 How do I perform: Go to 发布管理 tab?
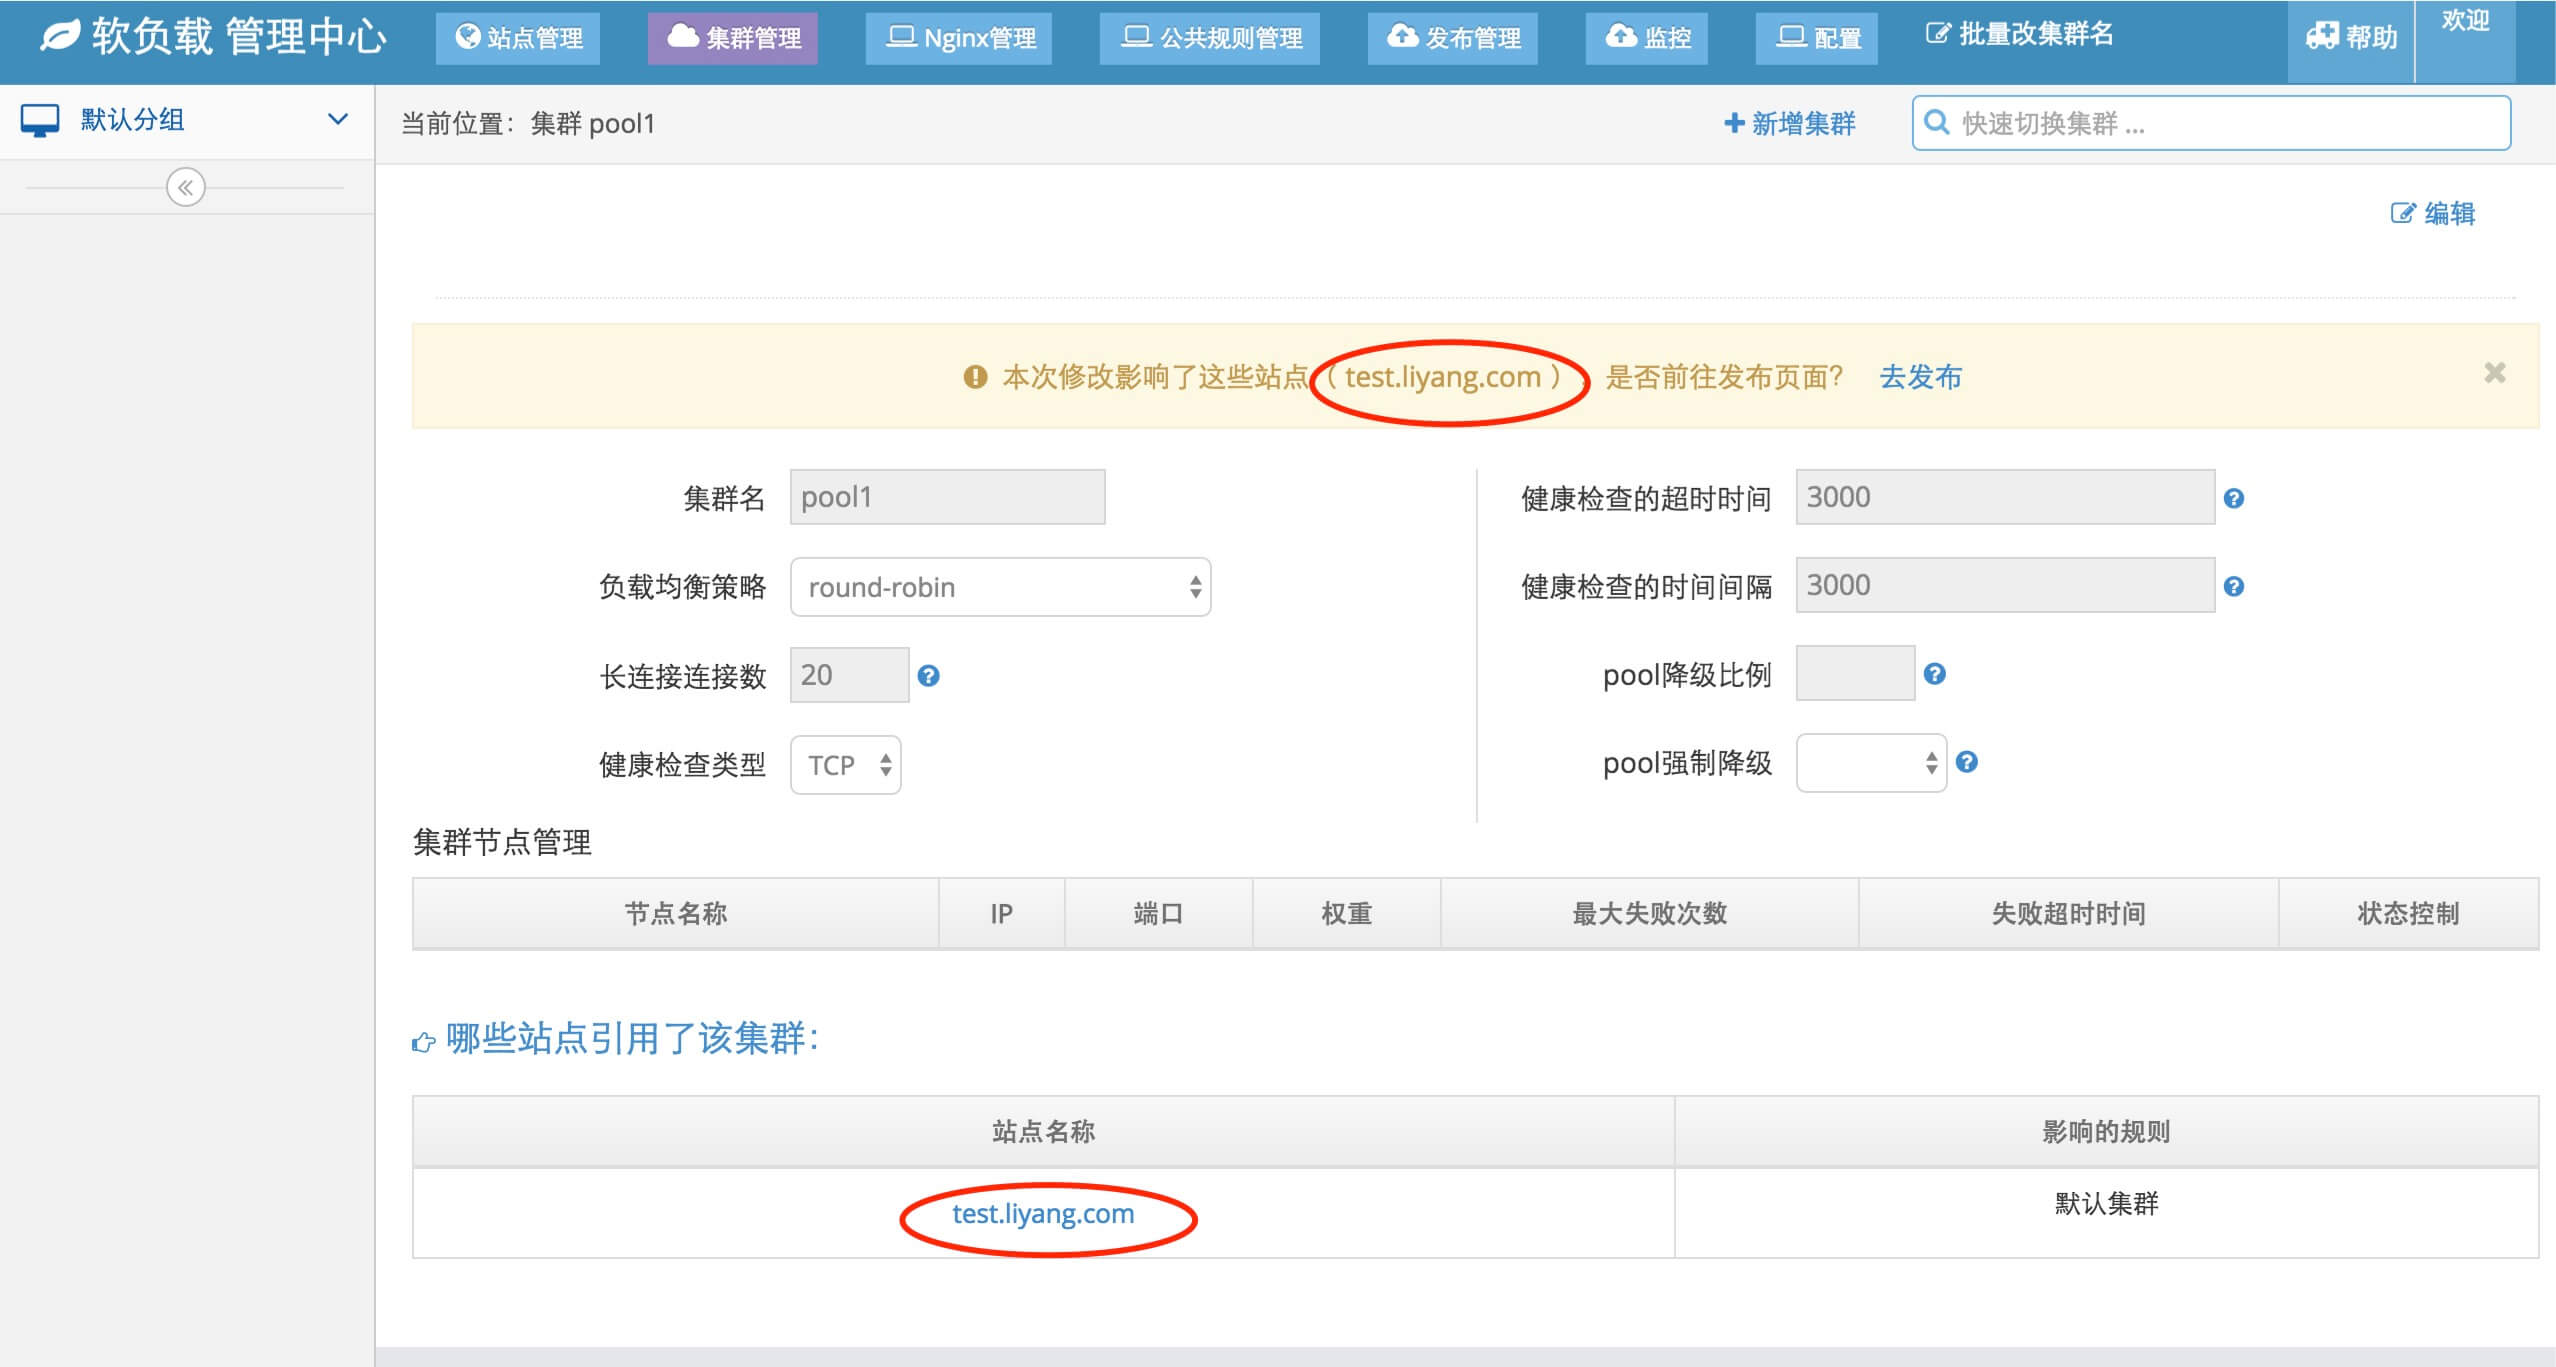[x=1453, y=38]
